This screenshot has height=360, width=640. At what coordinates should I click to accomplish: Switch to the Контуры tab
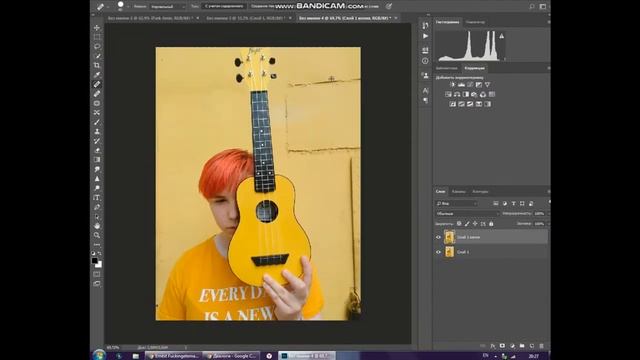coord(480,191)
